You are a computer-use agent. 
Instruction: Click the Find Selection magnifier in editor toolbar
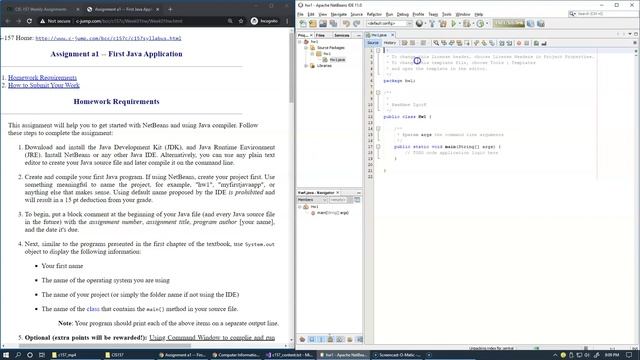(436, 43)
